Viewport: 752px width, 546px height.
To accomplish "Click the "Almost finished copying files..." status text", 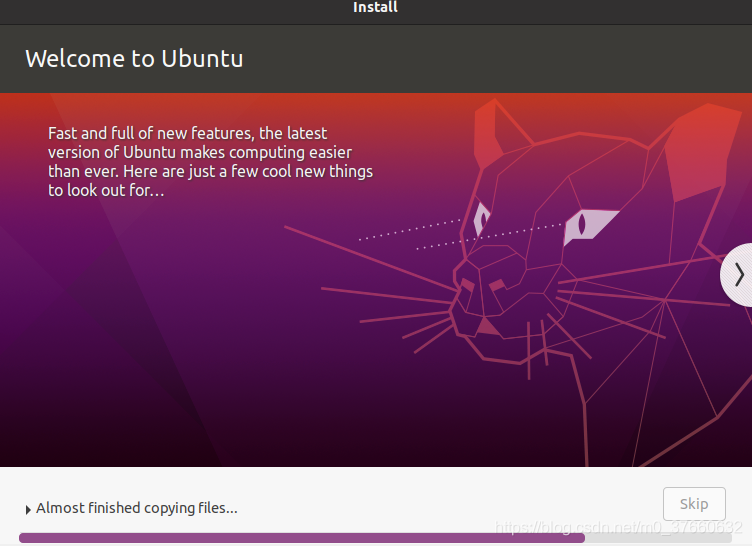I will (137, 508).
